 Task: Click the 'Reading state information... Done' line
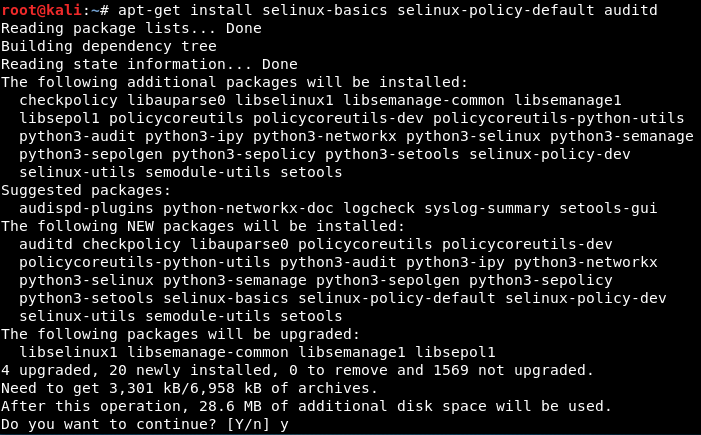[149, 64]
